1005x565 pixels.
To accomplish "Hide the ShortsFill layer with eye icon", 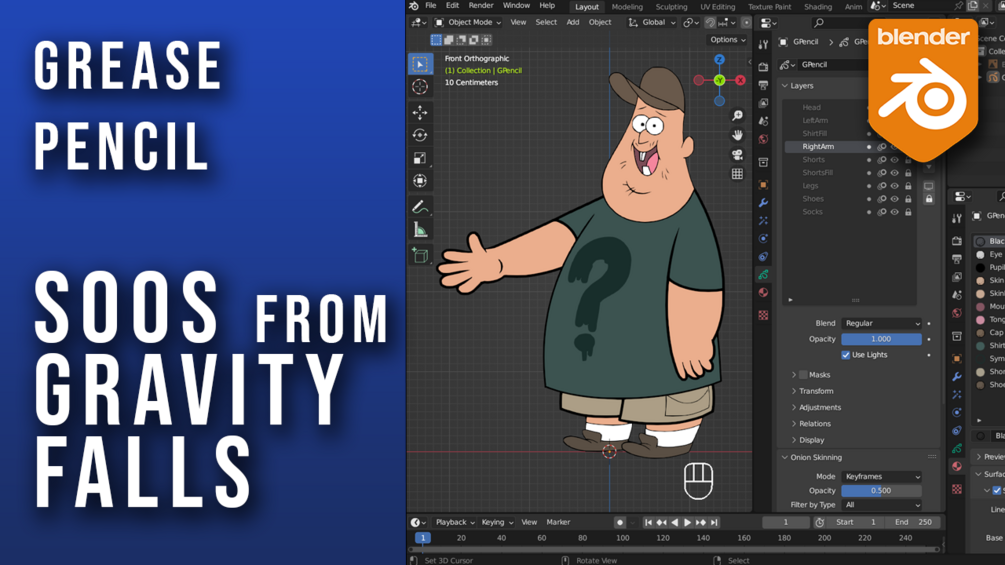I will [895, 173].
